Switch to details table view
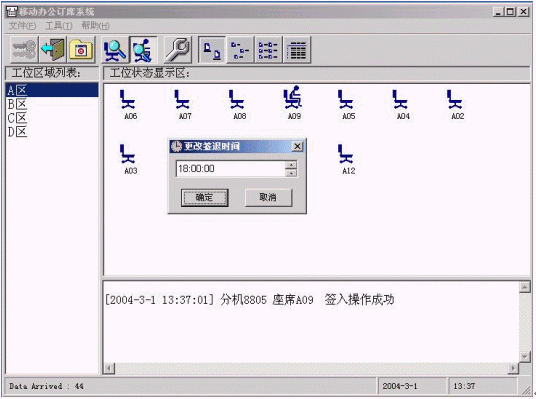Viewport: 536px width, 399px height. coord(297,50)
